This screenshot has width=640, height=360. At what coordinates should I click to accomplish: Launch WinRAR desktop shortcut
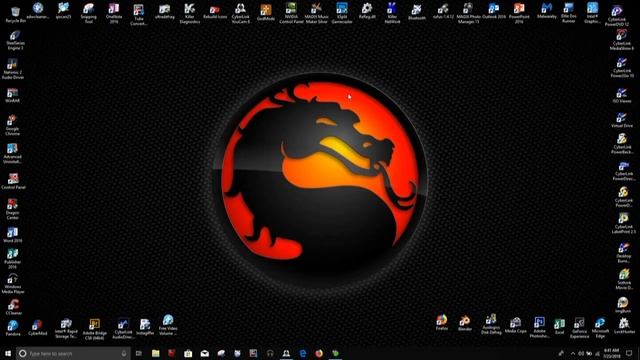[12, 96]
